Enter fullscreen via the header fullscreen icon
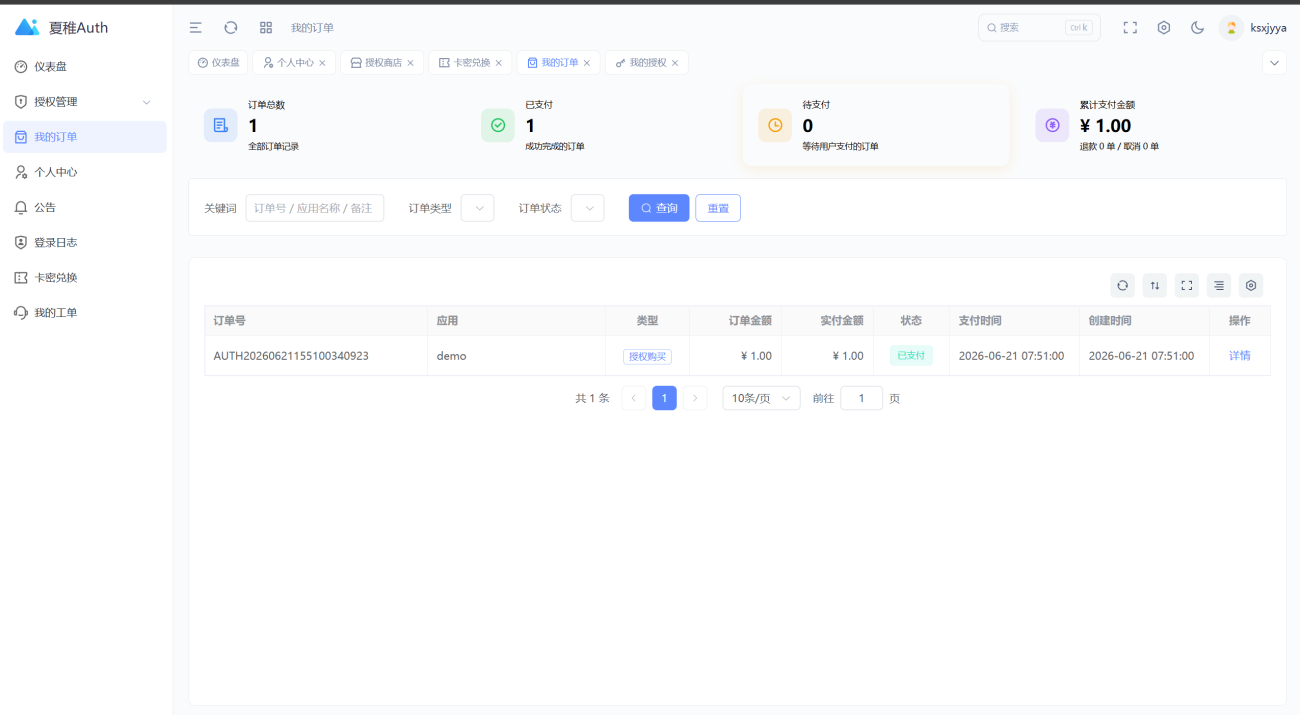 pos(1130,28)
